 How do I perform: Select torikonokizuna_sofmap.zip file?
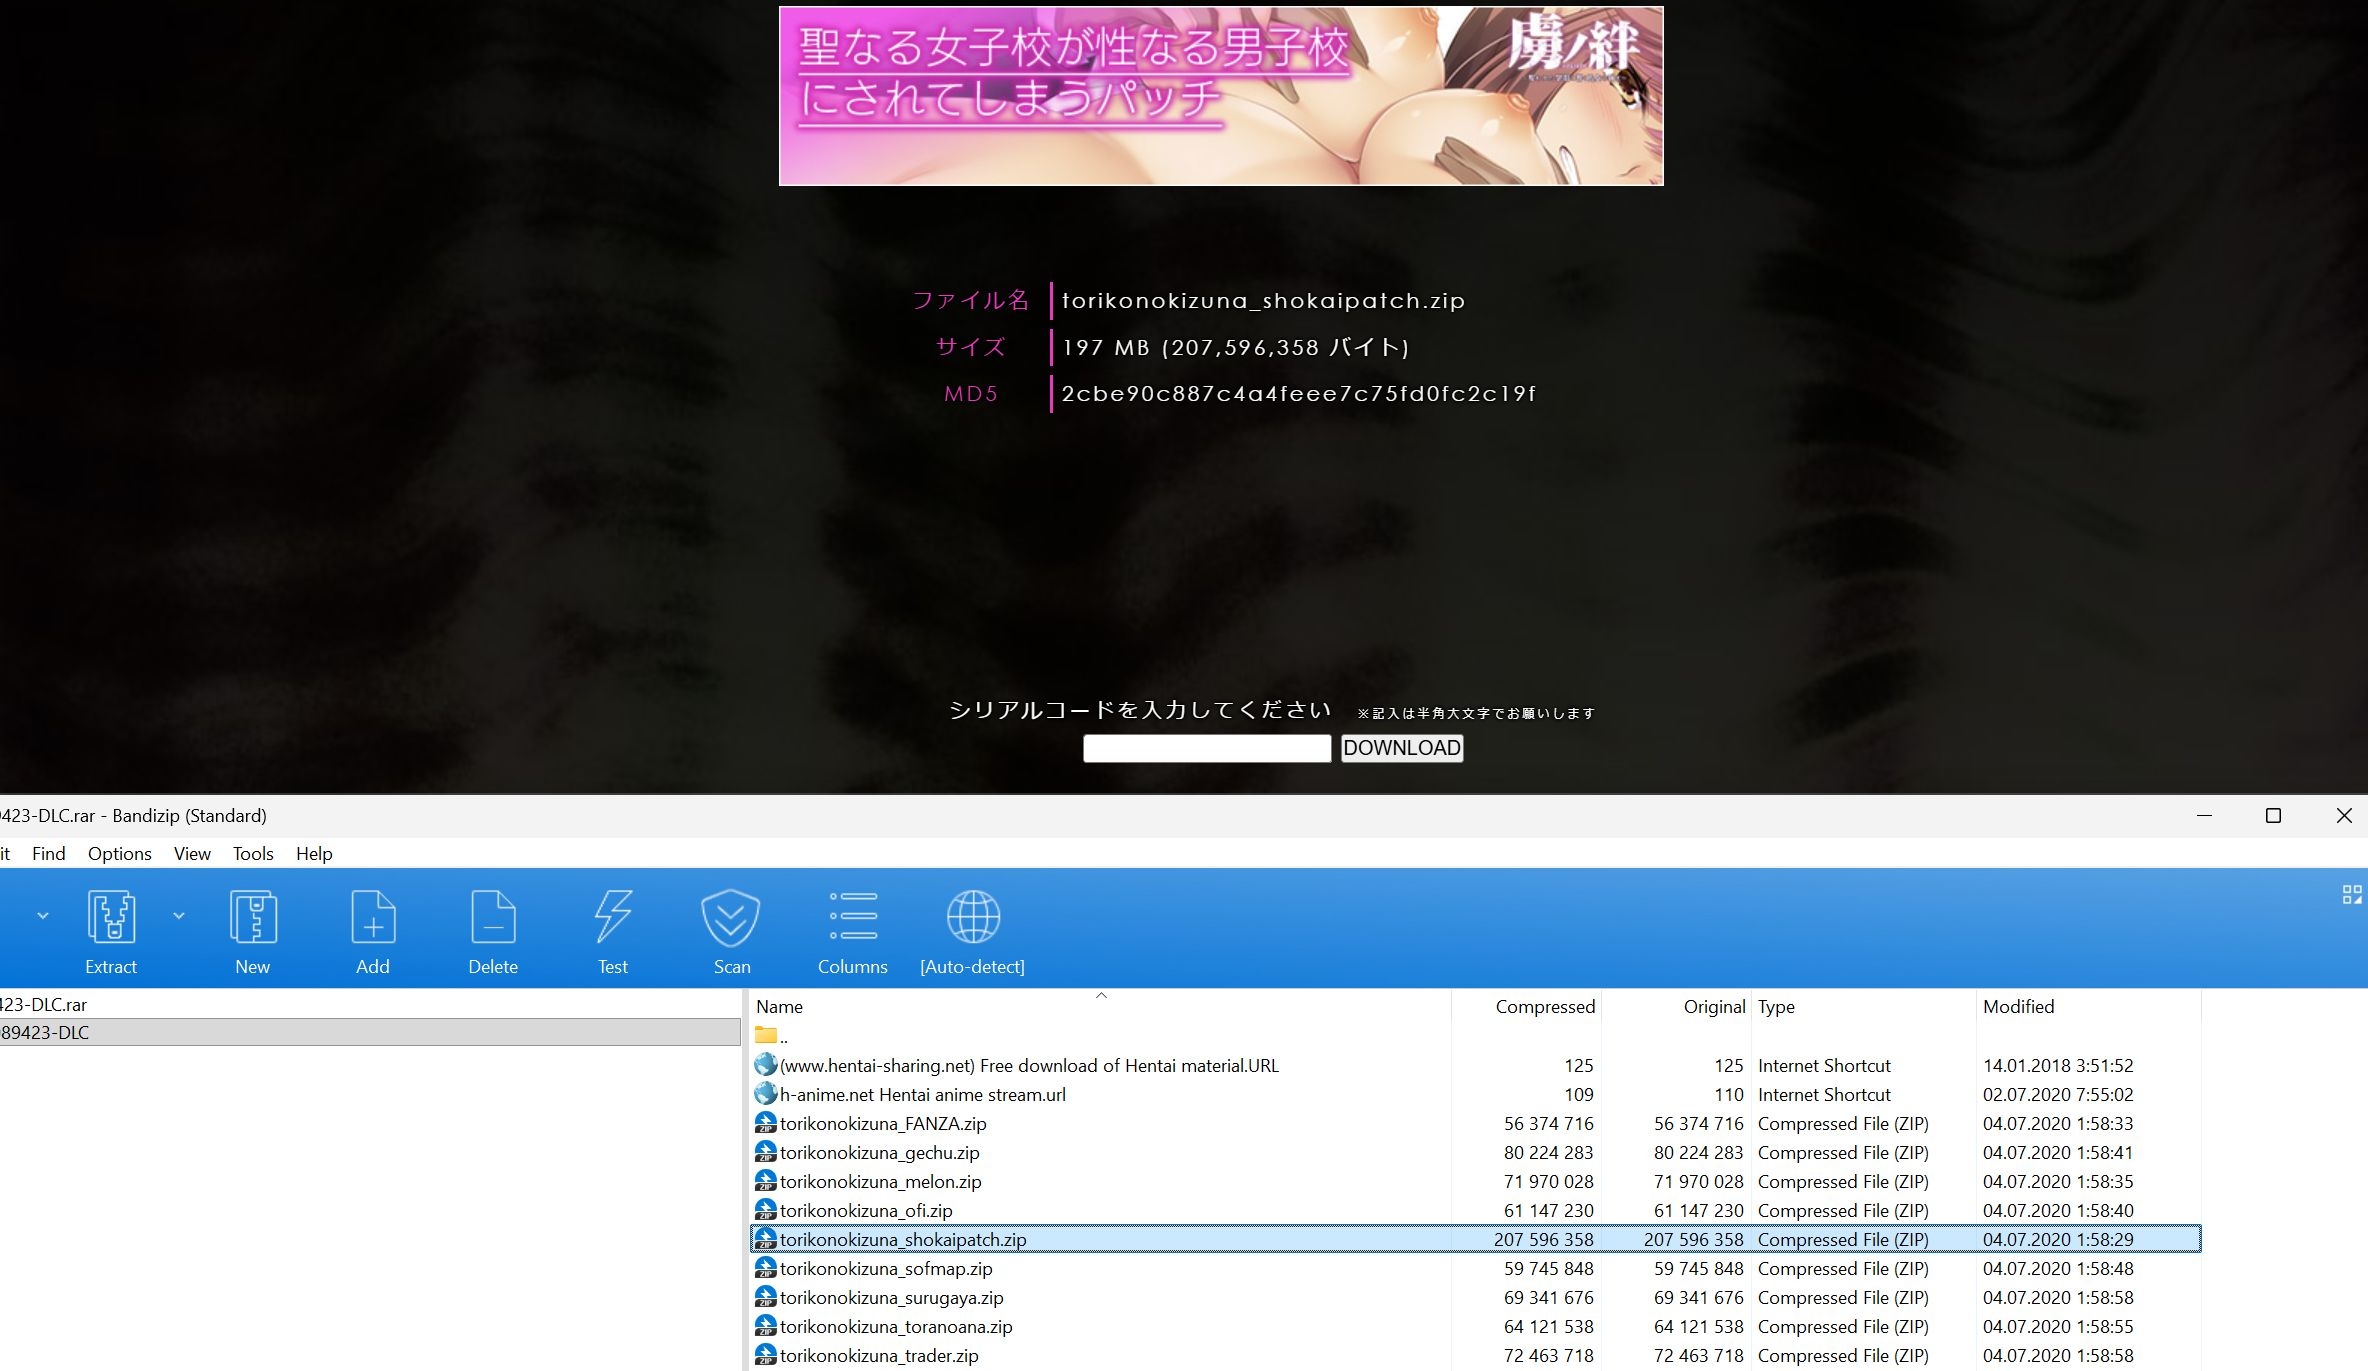coord(1475,1268)
